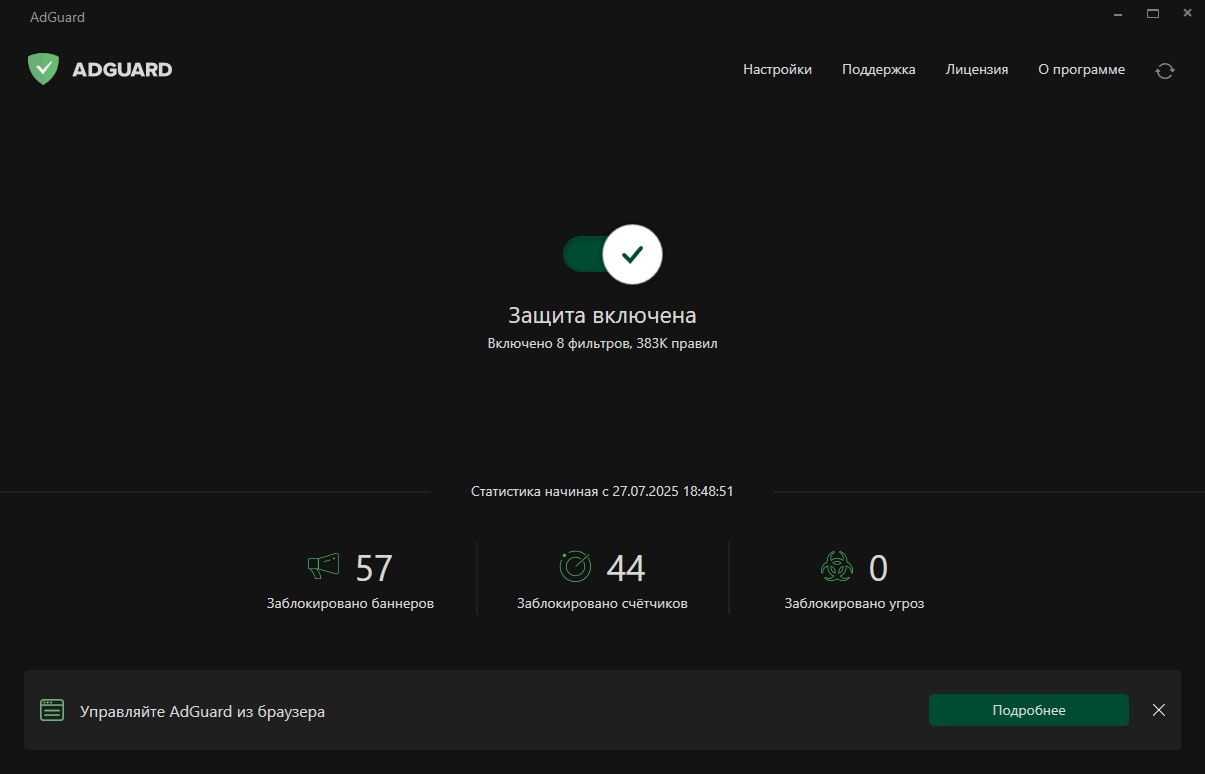
Task: Click the 44 blocked trackers count
Action: tap(626, 568)
